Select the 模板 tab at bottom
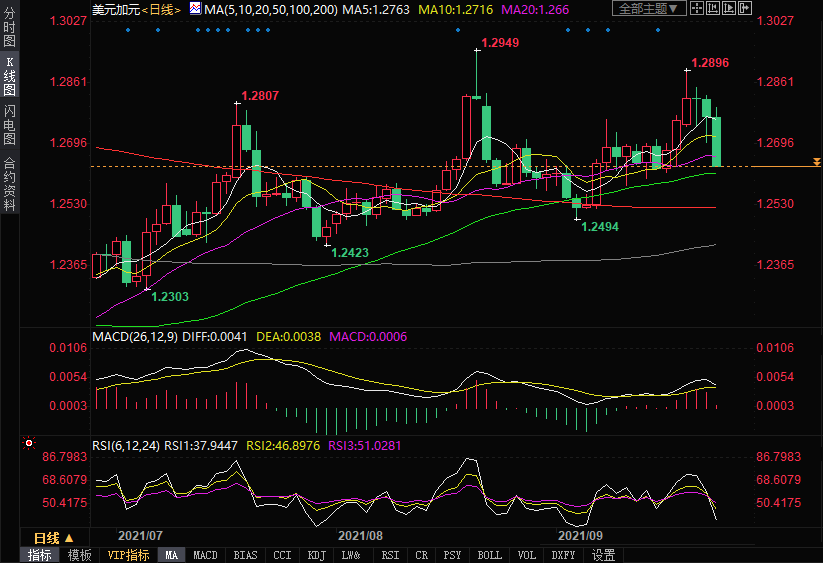The height and width of the screenshot is (563, 823). (79, 555)
